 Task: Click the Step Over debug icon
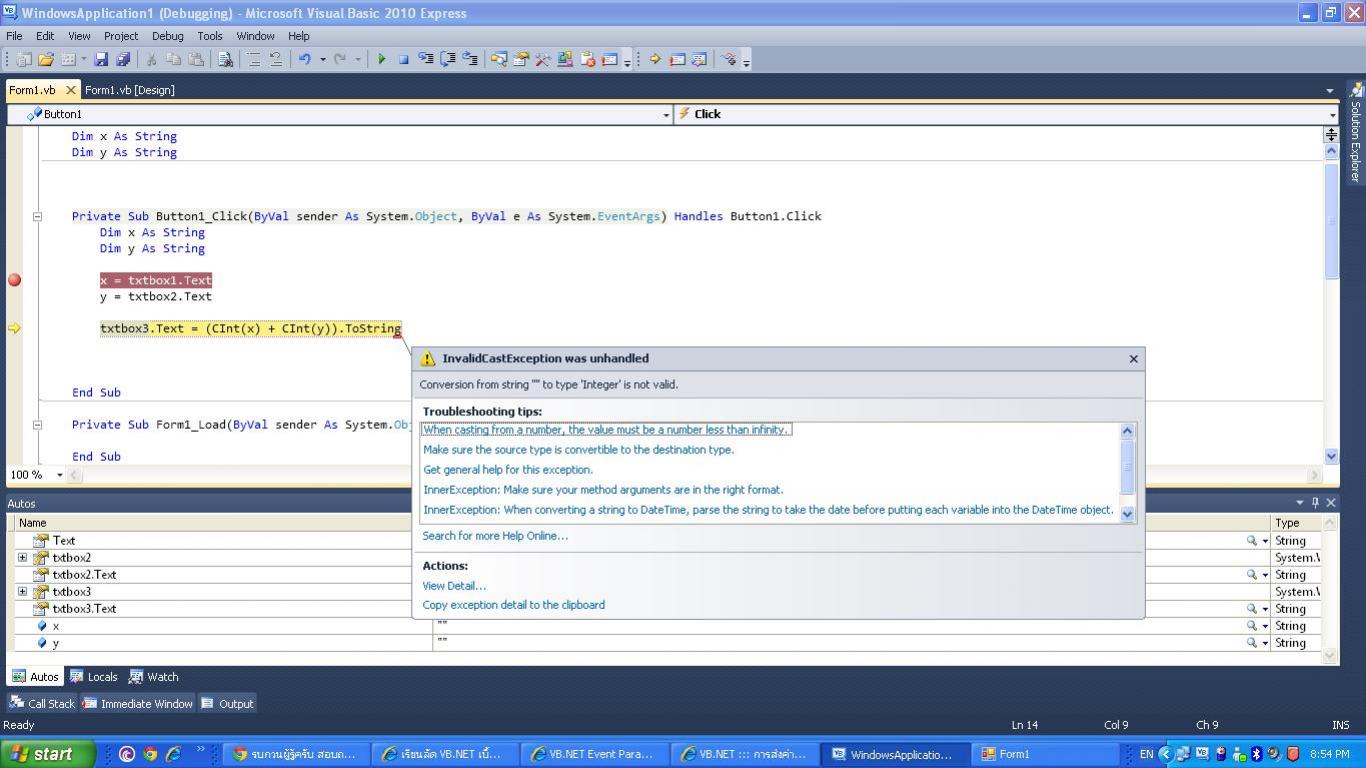tap(448, 59)
